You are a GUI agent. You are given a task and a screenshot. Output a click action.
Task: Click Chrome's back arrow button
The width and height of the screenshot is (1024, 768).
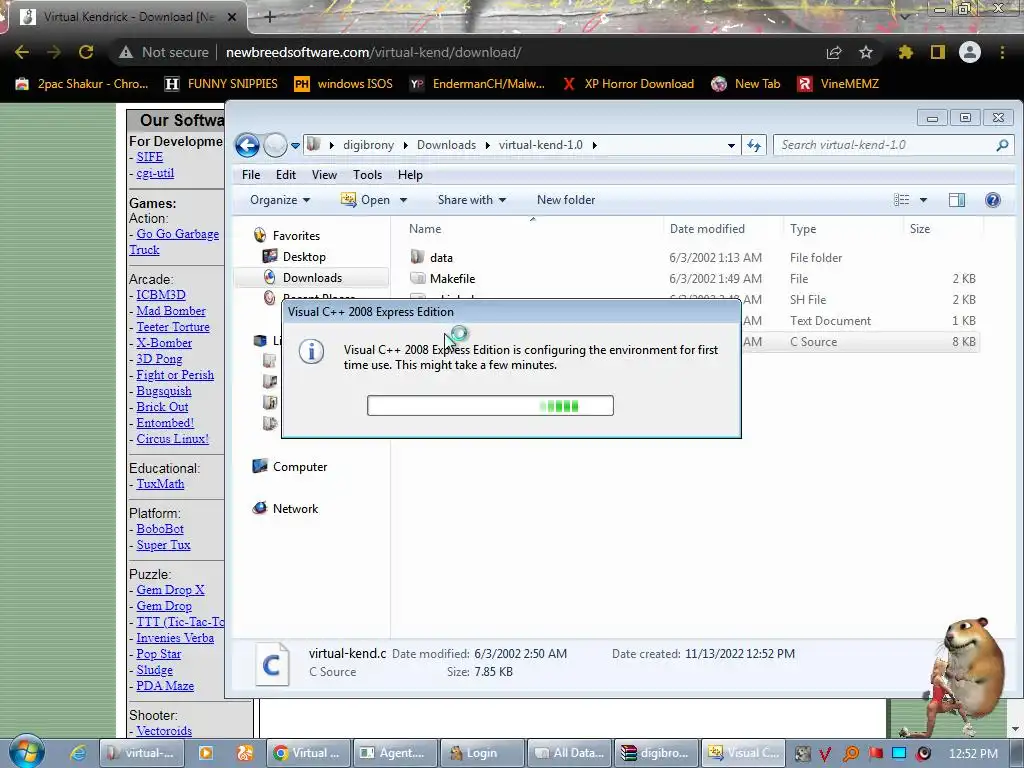pos(22,52)
